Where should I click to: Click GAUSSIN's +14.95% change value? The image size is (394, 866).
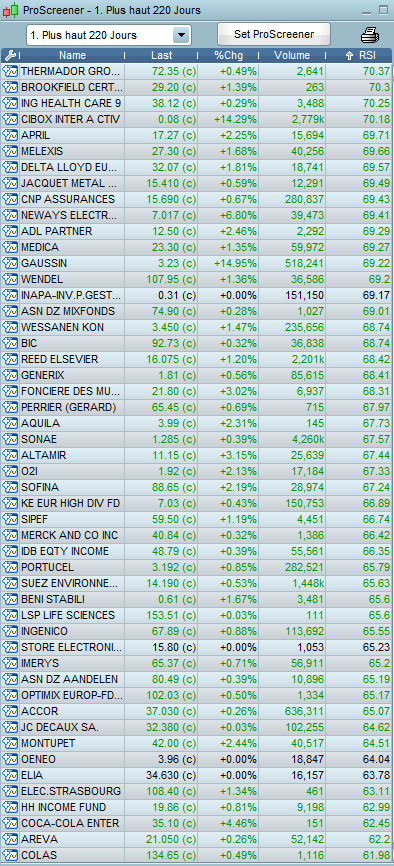[235, 263]
